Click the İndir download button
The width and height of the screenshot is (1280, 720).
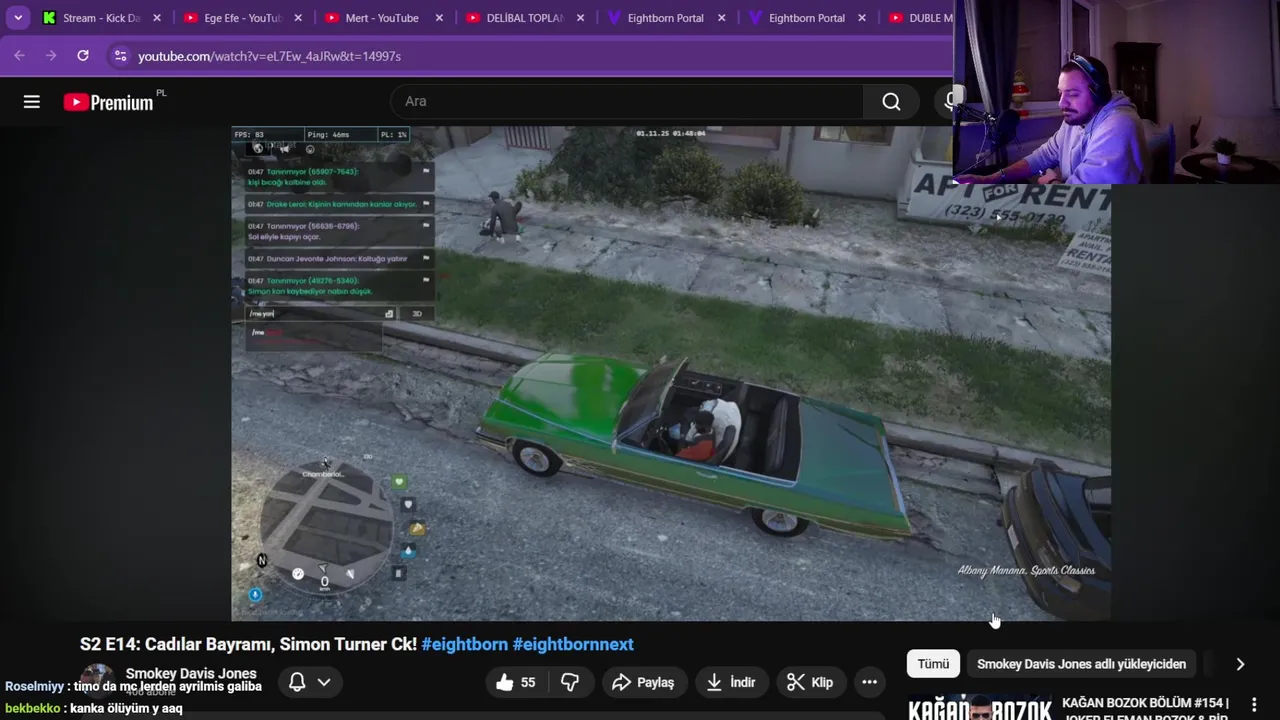pyautogui.click(x=731, y=682)
